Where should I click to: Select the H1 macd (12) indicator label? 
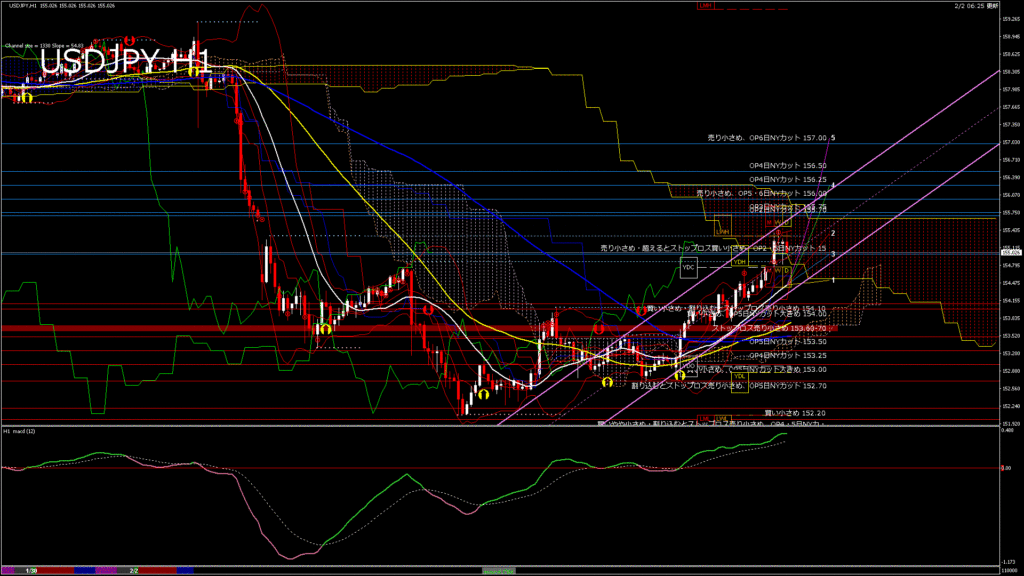pyautogui.click(x=21, y=431)
